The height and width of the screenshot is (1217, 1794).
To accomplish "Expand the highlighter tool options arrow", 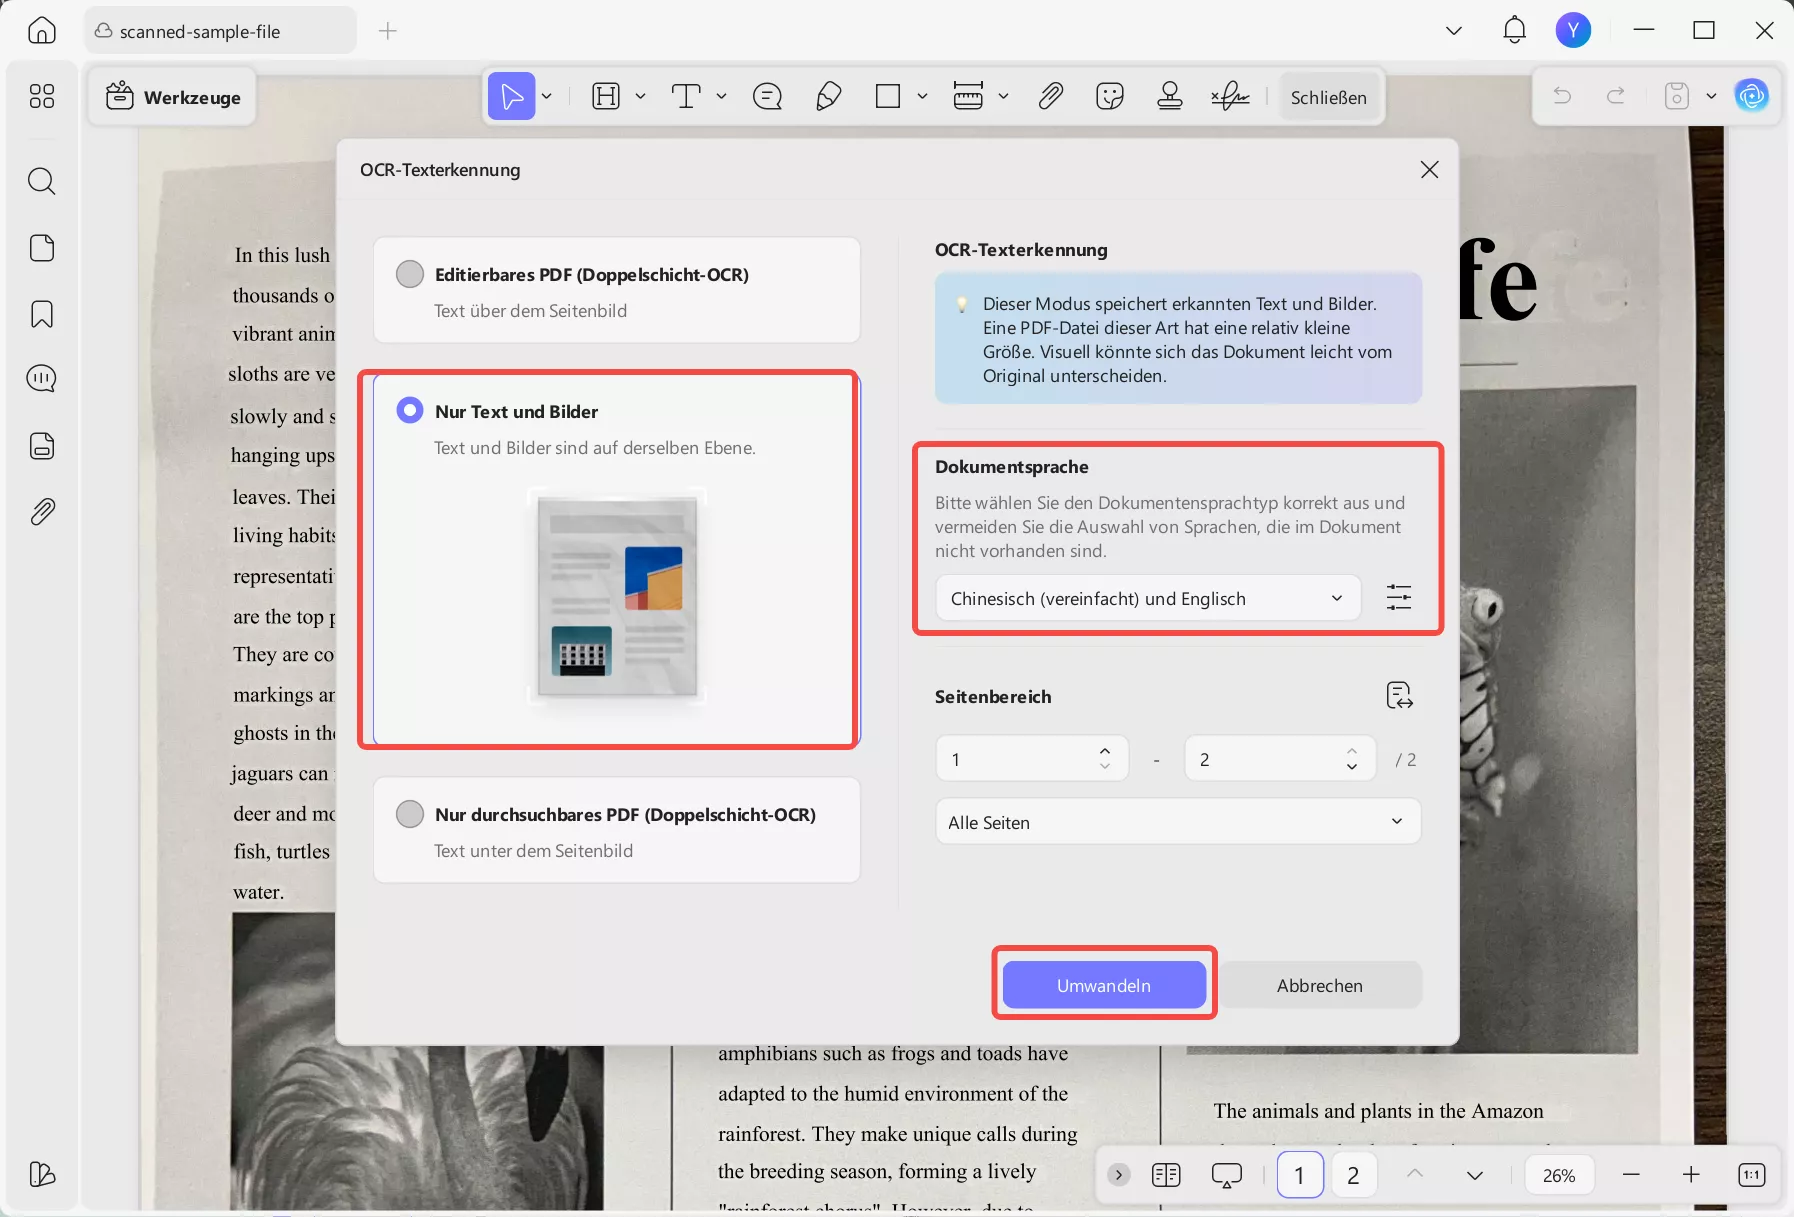I will click(641, 96).
